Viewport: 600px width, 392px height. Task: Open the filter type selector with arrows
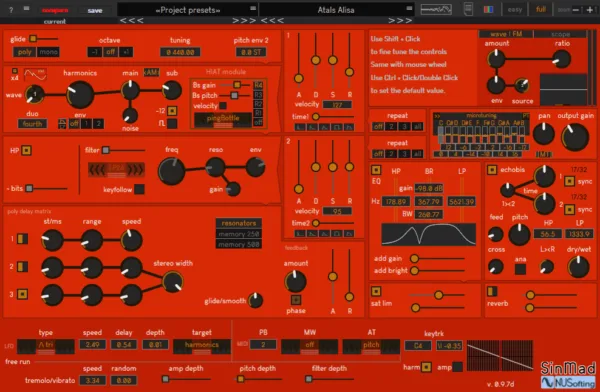pyautogui.click(x=116, y=170)
